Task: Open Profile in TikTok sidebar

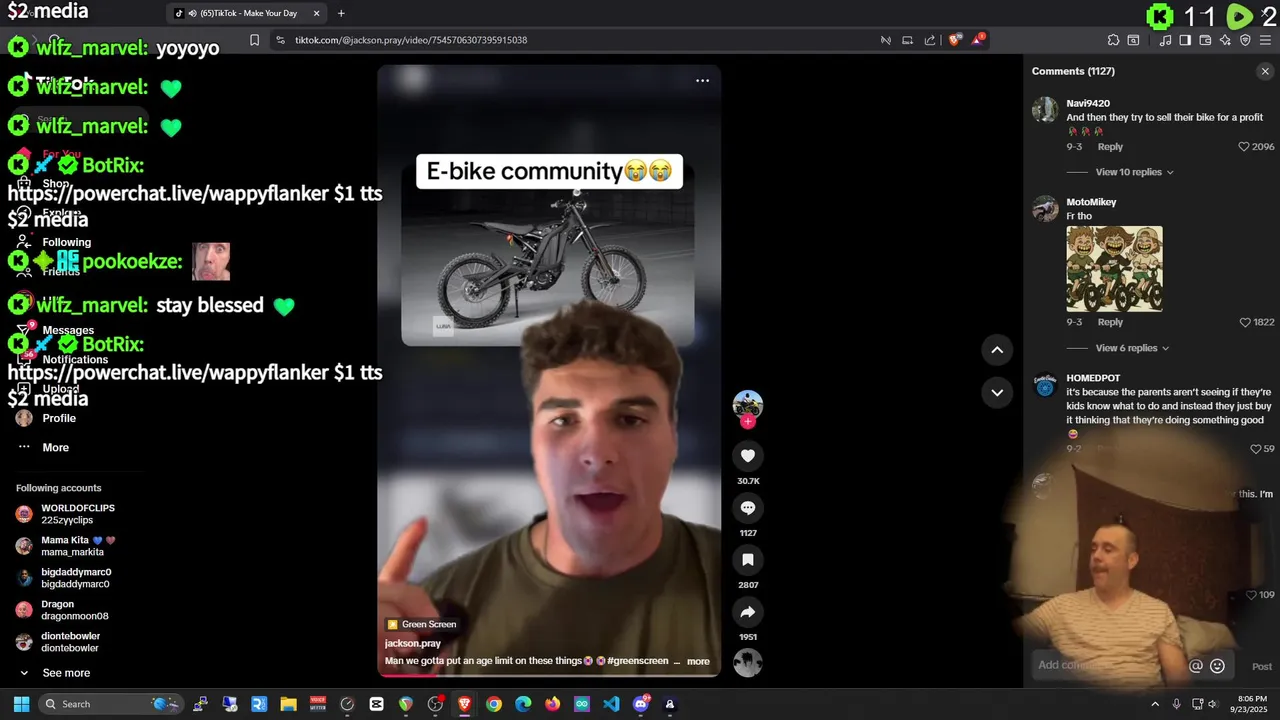Action: 59,418
